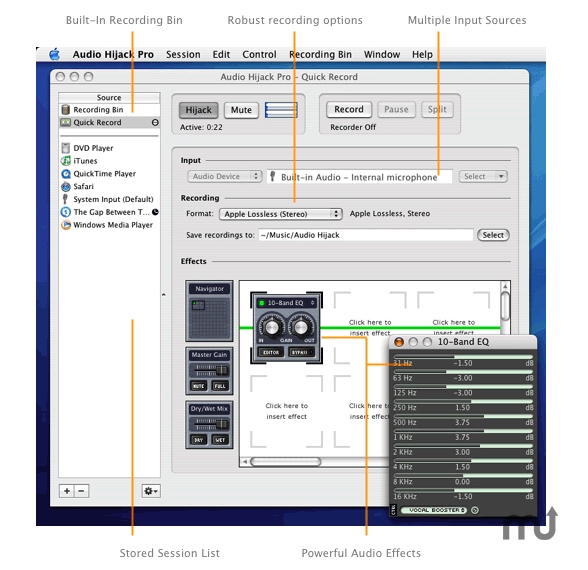Open the Session menu
This screenshot has height=570, width=588.
tap(183, 54)
